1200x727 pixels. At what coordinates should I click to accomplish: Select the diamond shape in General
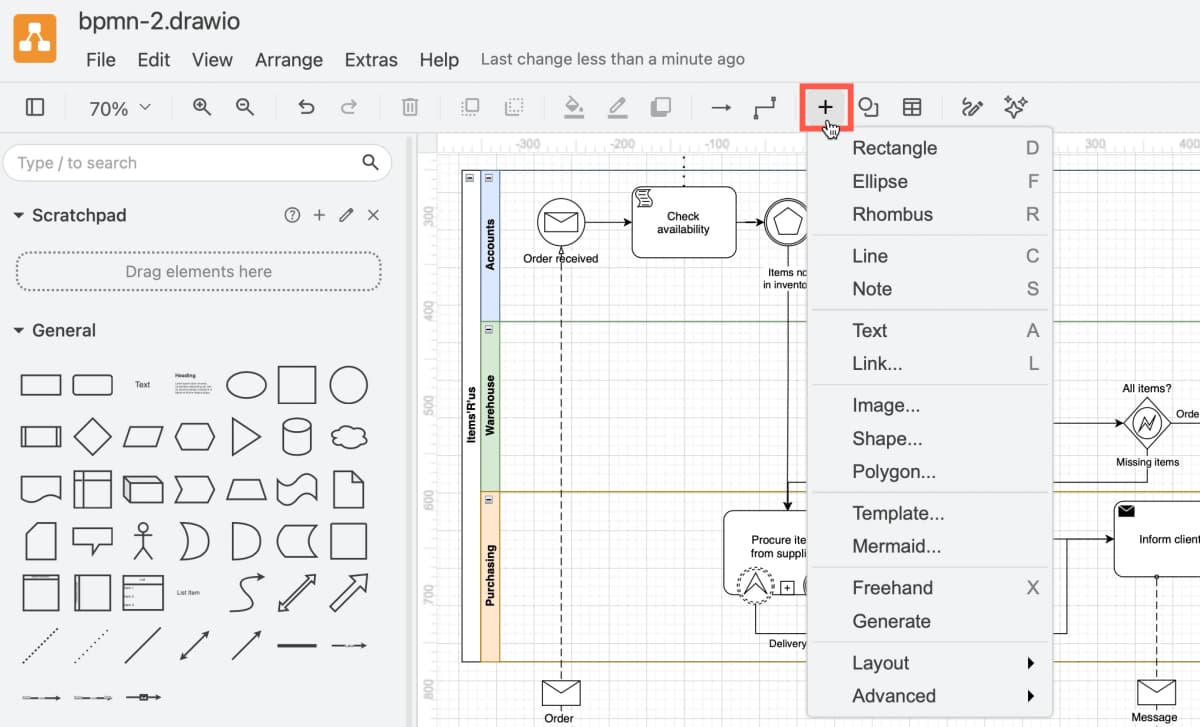tap(93, 436)
